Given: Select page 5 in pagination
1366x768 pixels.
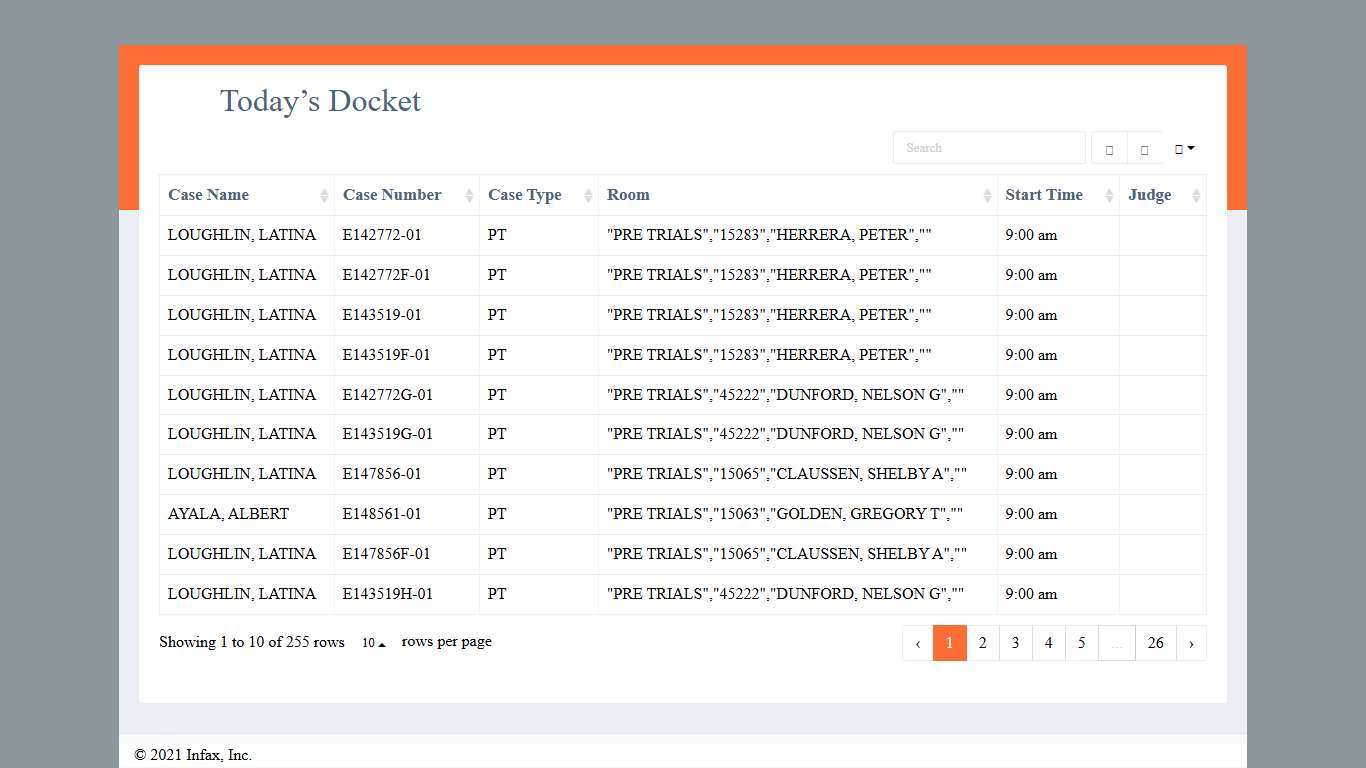Looking at the screenshot, I should click(x=1081, y=643).
